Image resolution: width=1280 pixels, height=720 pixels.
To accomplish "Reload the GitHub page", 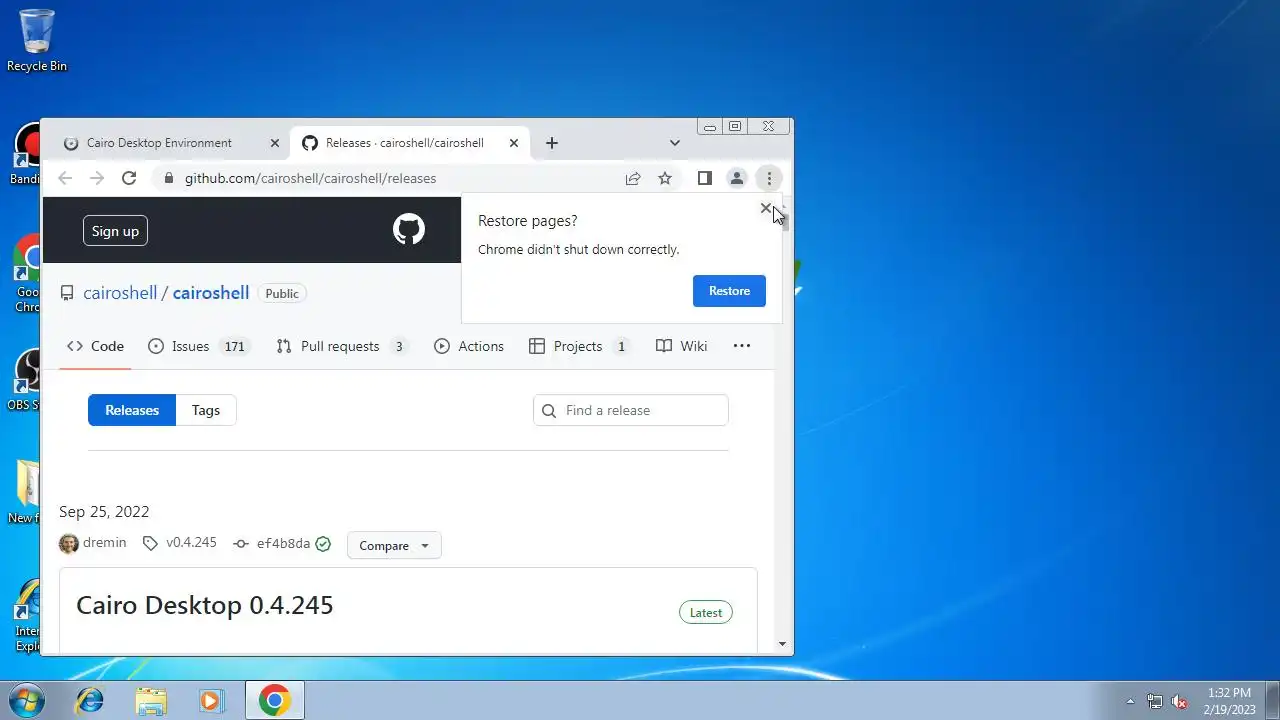I will 129,178.
